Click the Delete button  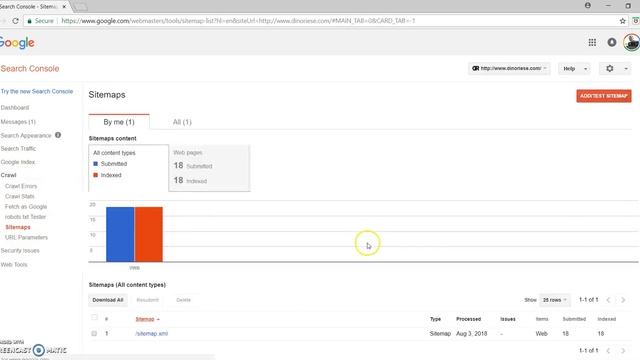183,300
